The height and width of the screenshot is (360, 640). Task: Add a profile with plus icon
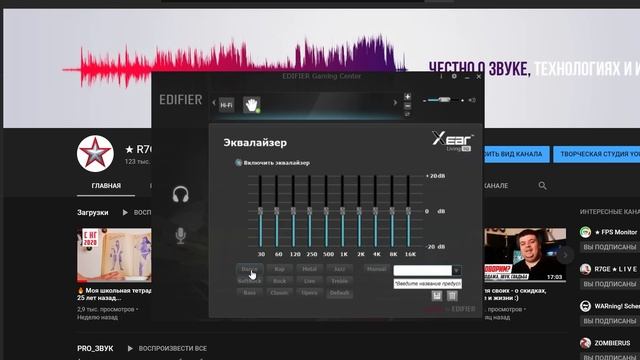pyautogui.click(x=407, y=97)
